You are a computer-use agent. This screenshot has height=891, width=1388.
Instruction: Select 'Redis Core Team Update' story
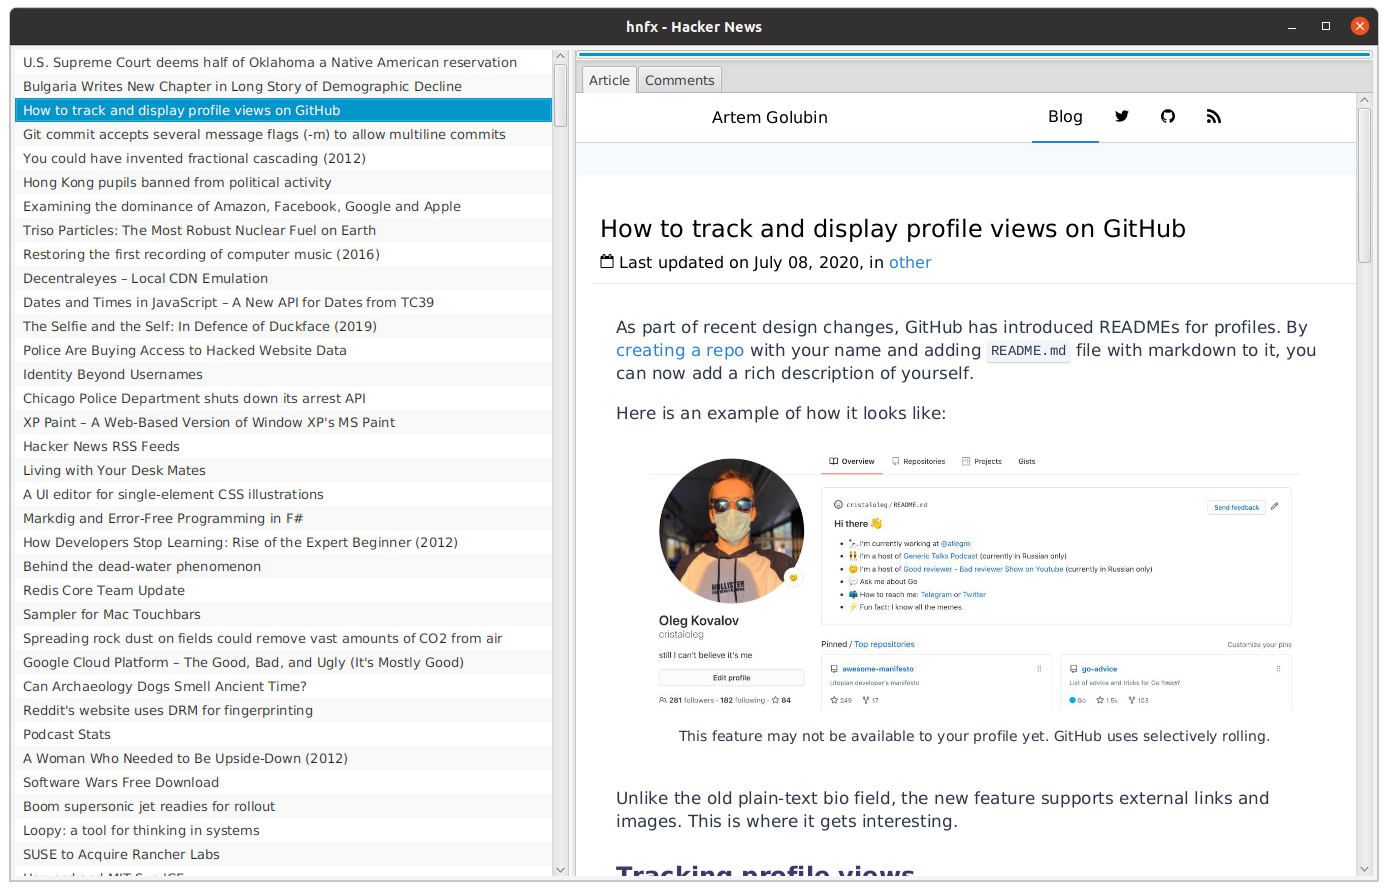(283, 590)
